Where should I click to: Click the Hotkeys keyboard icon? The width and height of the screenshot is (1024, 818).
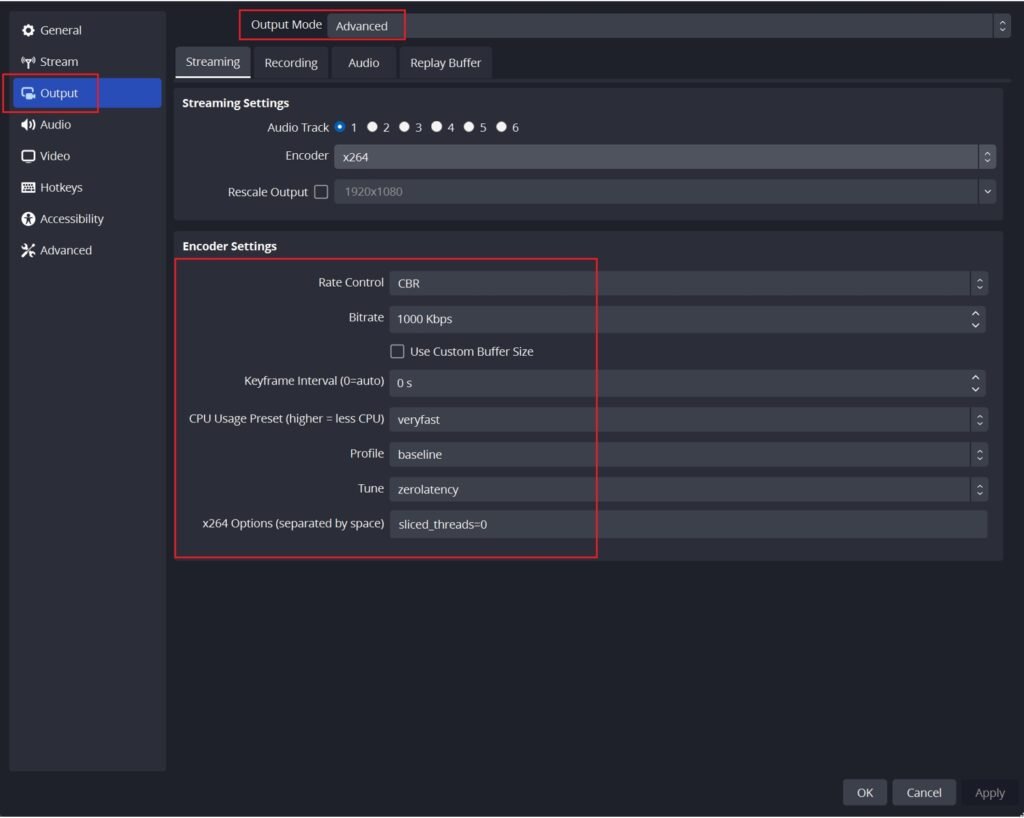click(28, 188)
